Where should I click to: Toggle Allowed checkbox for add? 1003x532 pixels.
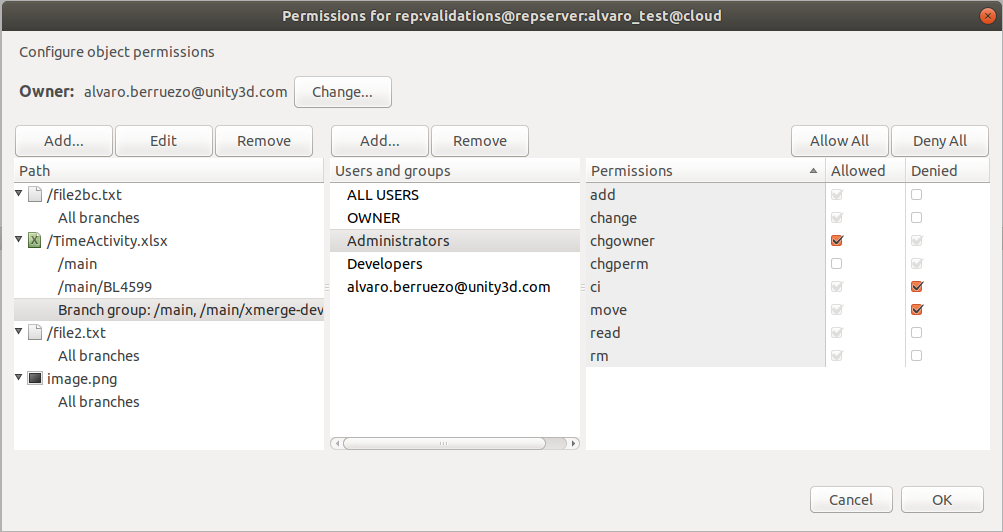click(836, 194)
